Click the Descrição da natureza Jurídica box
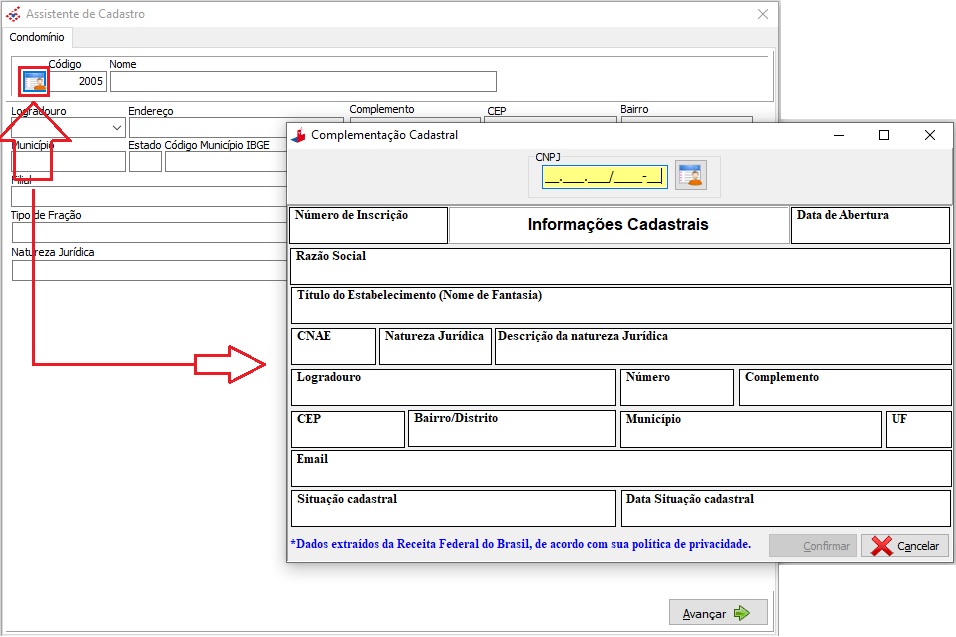The width and height of the screenshot is (956, 637). point(722,346)
